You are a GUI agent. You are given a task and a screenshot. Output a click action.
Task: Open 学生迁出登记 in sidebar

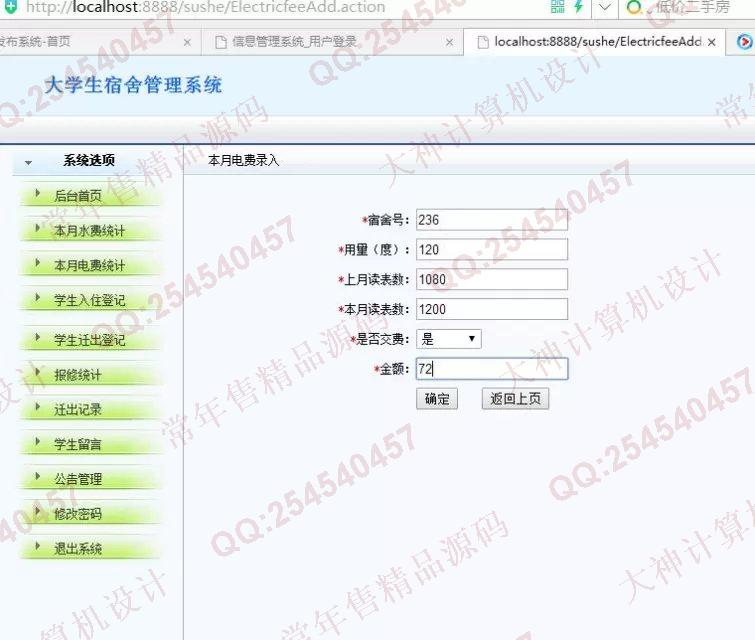click(90, 340)
